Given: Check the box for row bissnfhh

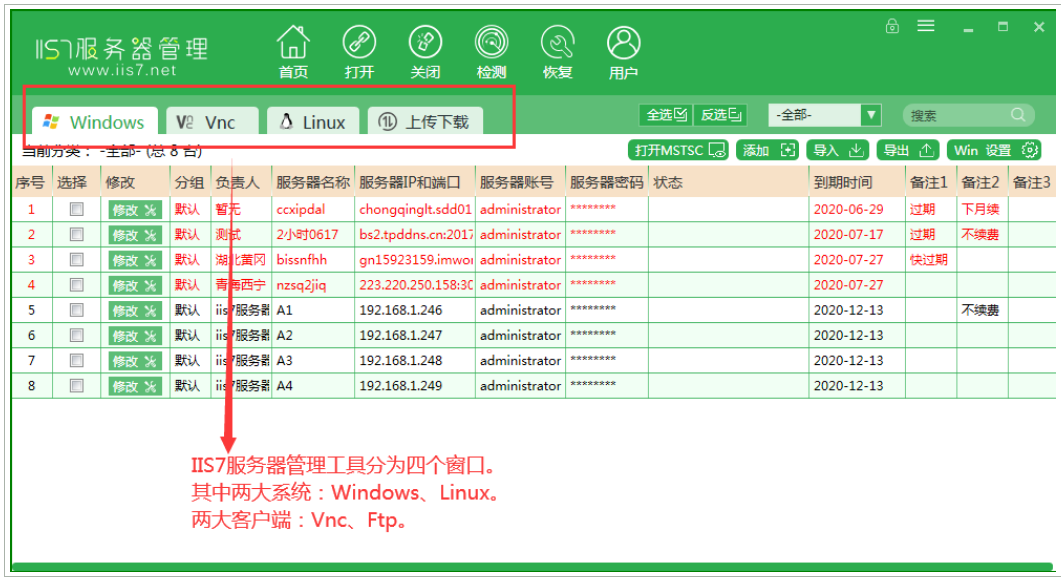Looking at the screenshot, I should [76, 260].
